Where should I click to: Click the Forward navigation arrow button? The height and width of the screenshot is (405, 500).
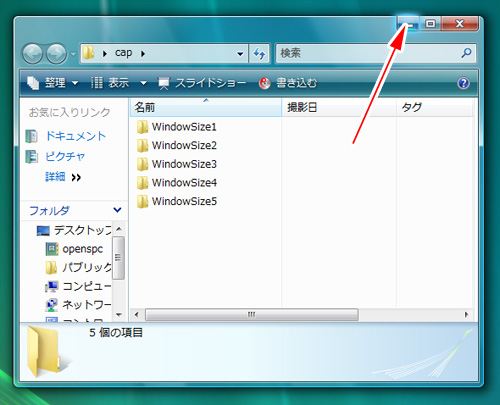[x=56, y=53]
